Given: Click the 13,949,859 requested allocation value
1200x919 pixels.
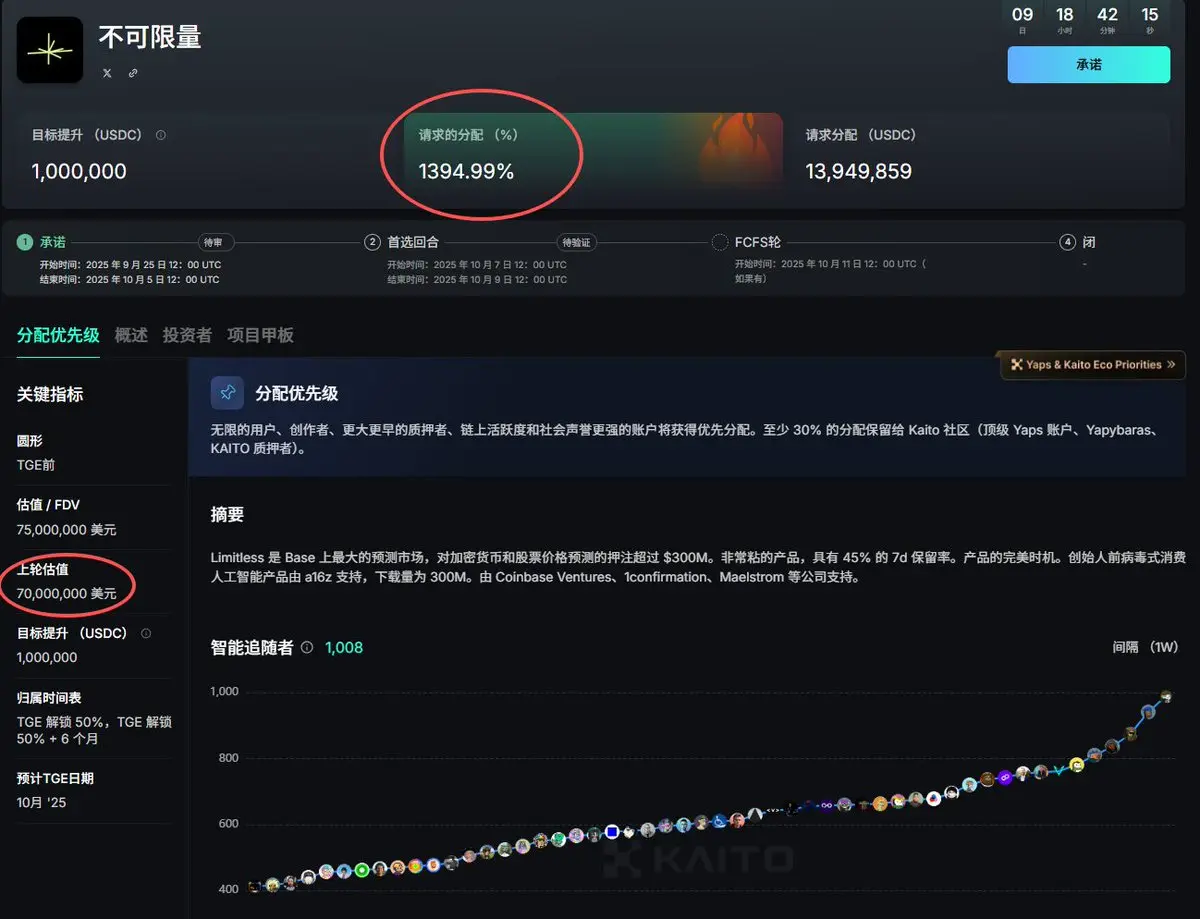Looking at the screenshot, I should [859, 172].
